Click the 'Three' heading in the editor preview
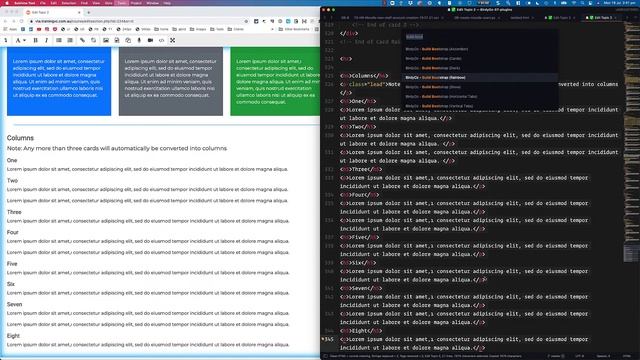The image size is (640, 360). point(14,212)
